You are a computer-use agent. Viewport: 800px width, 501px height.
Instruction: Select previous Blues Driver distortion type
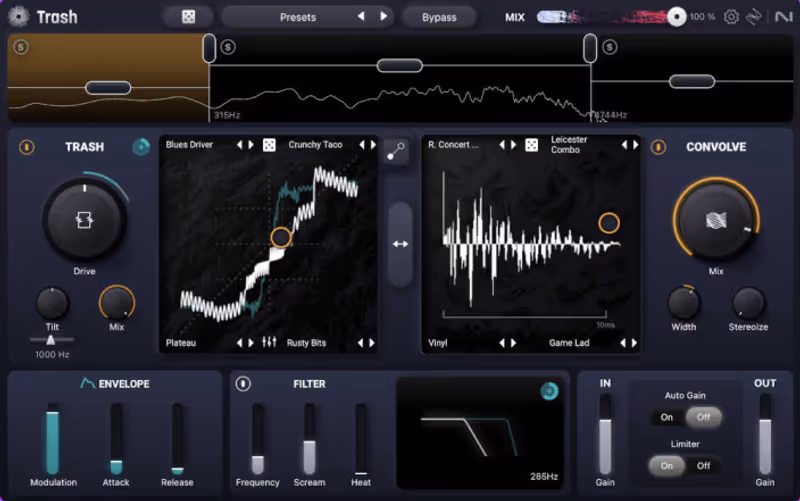coord(239,145)
